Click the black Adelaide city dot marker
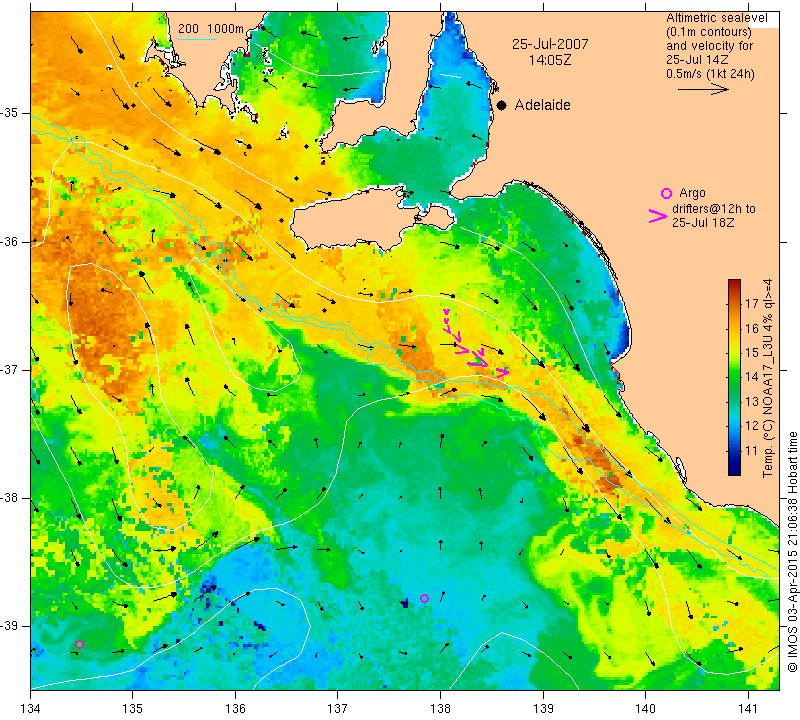 (x=502, y=105)
